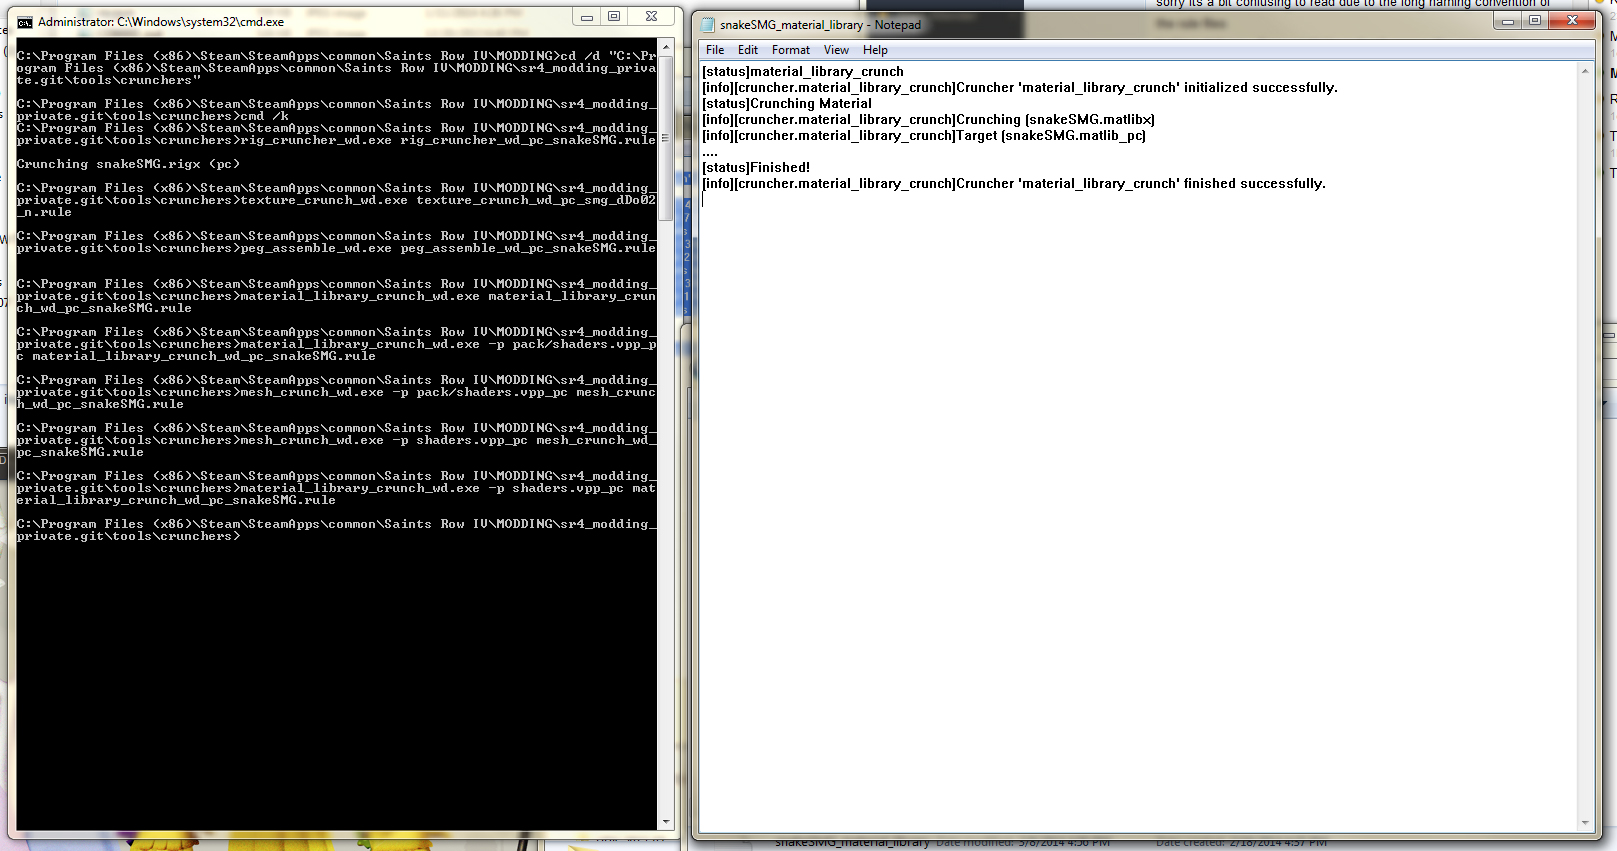Minimize the snakeSMG_material_library Notepad window
The height and width of the screenshot is (851, 1617).
click(x=1508, y=21)
